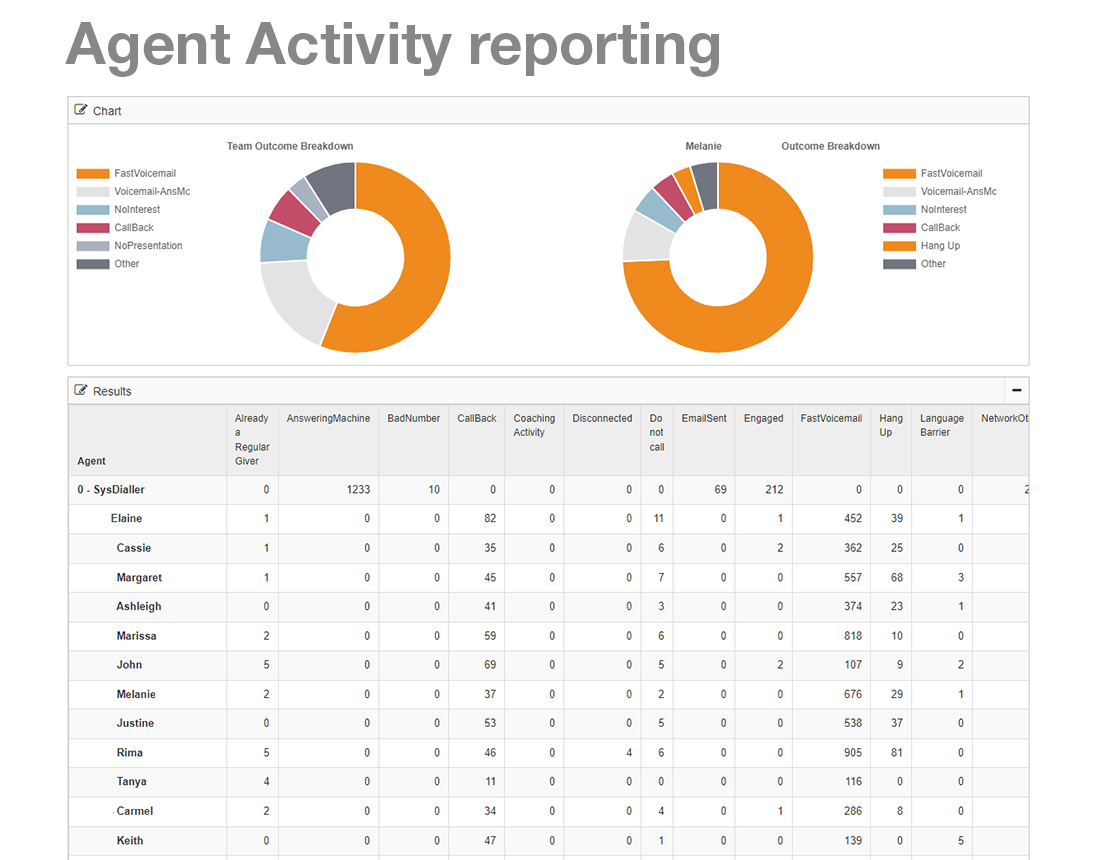Click the Team Outcome Breakdown chart title
Screen dimensions: 1098x860
pos(290,145)
